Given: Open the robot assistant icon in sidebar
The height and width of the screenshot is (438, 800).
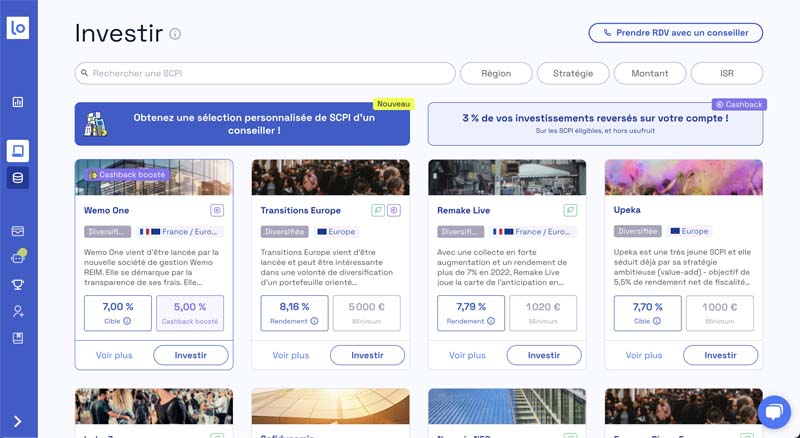Looking at the screenshot, I should coord(18,258).
